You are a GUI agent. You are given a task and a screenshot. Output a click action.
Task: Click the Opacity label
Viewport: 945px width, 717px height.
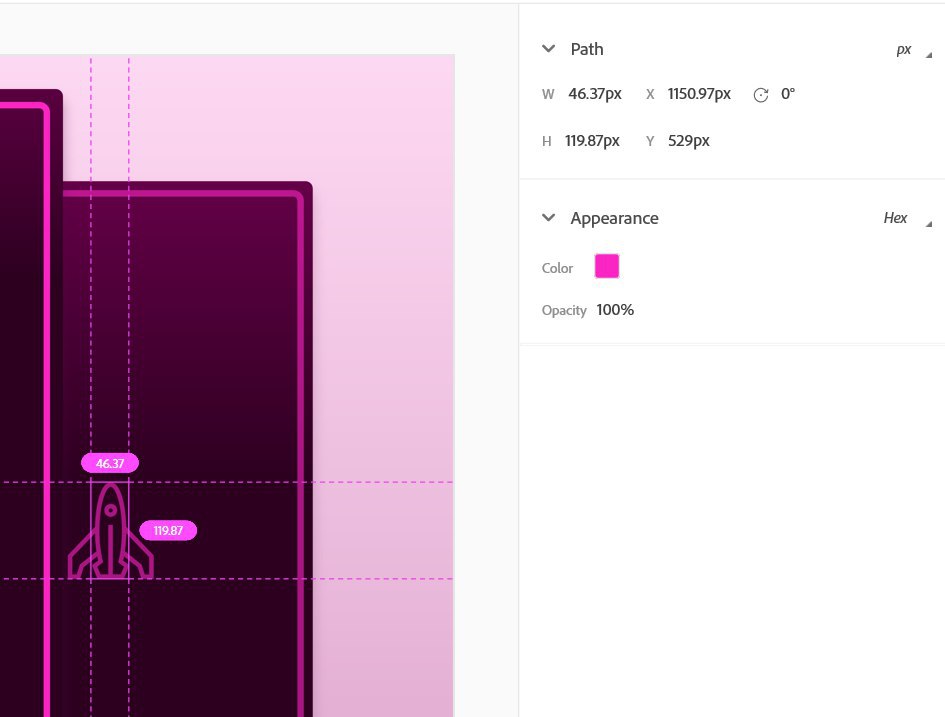pos(564,310)
